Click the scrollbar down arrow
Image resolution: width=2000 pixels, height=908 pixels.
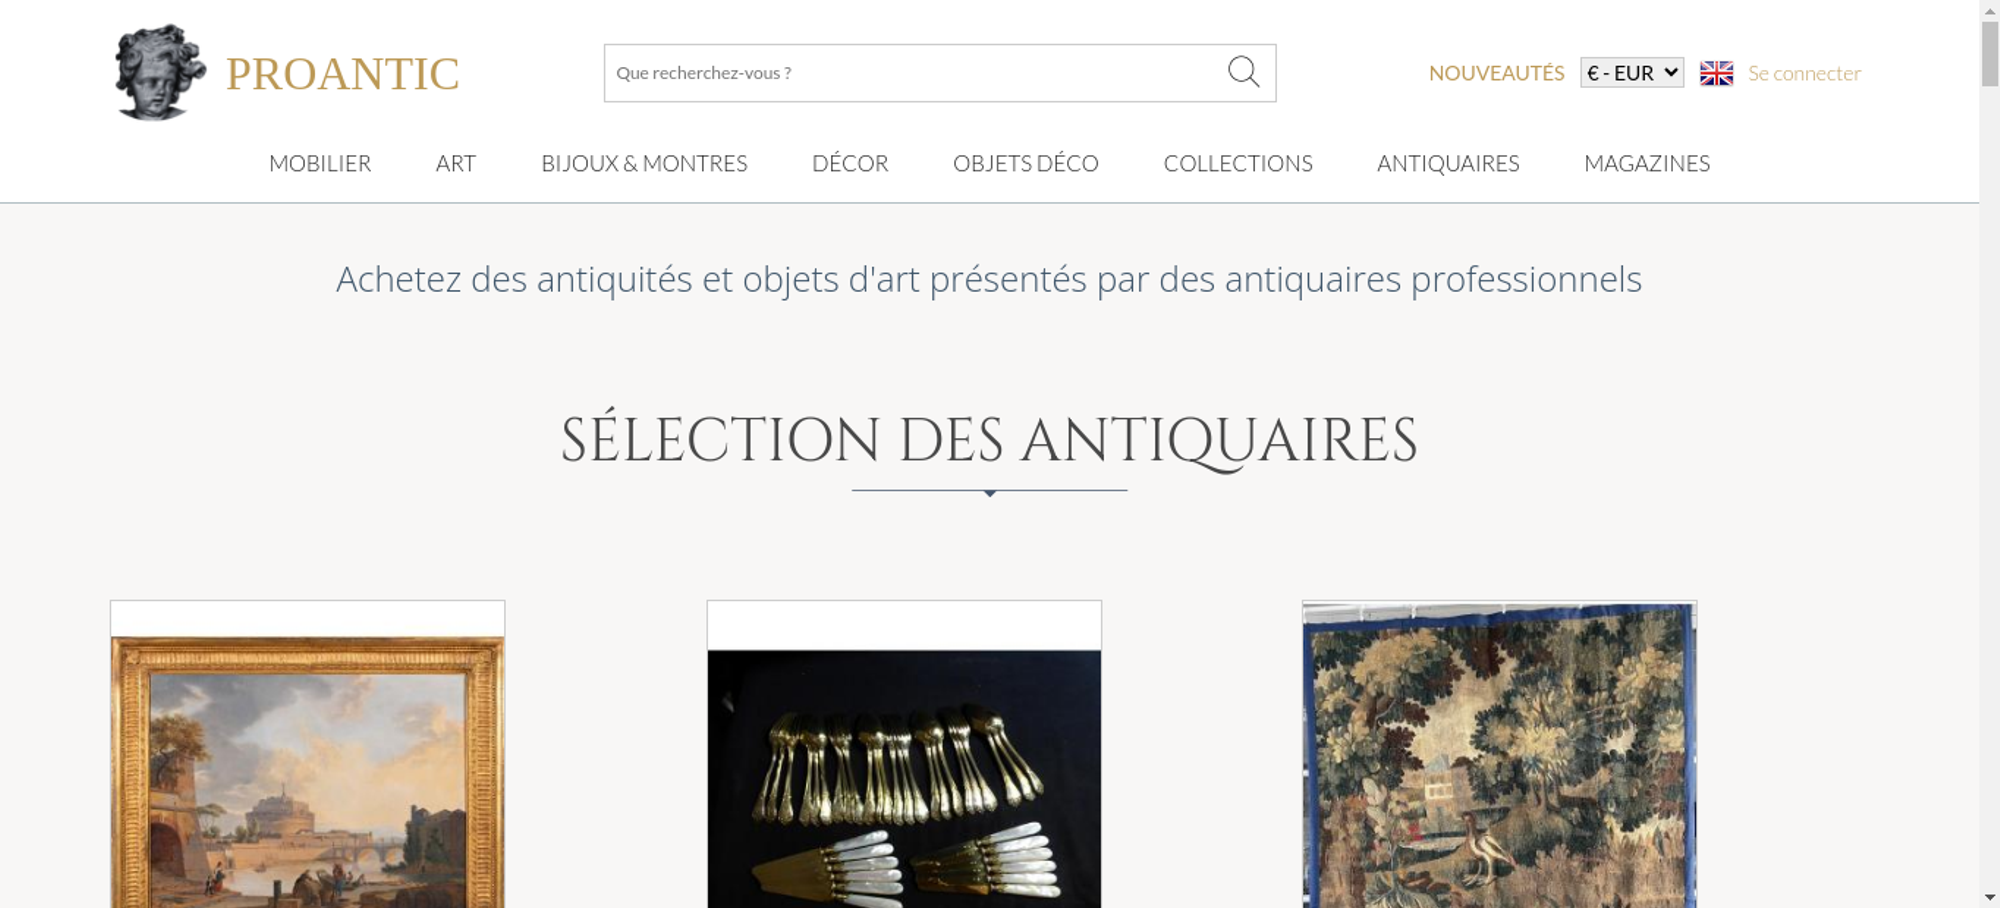tap(1989, 898)
